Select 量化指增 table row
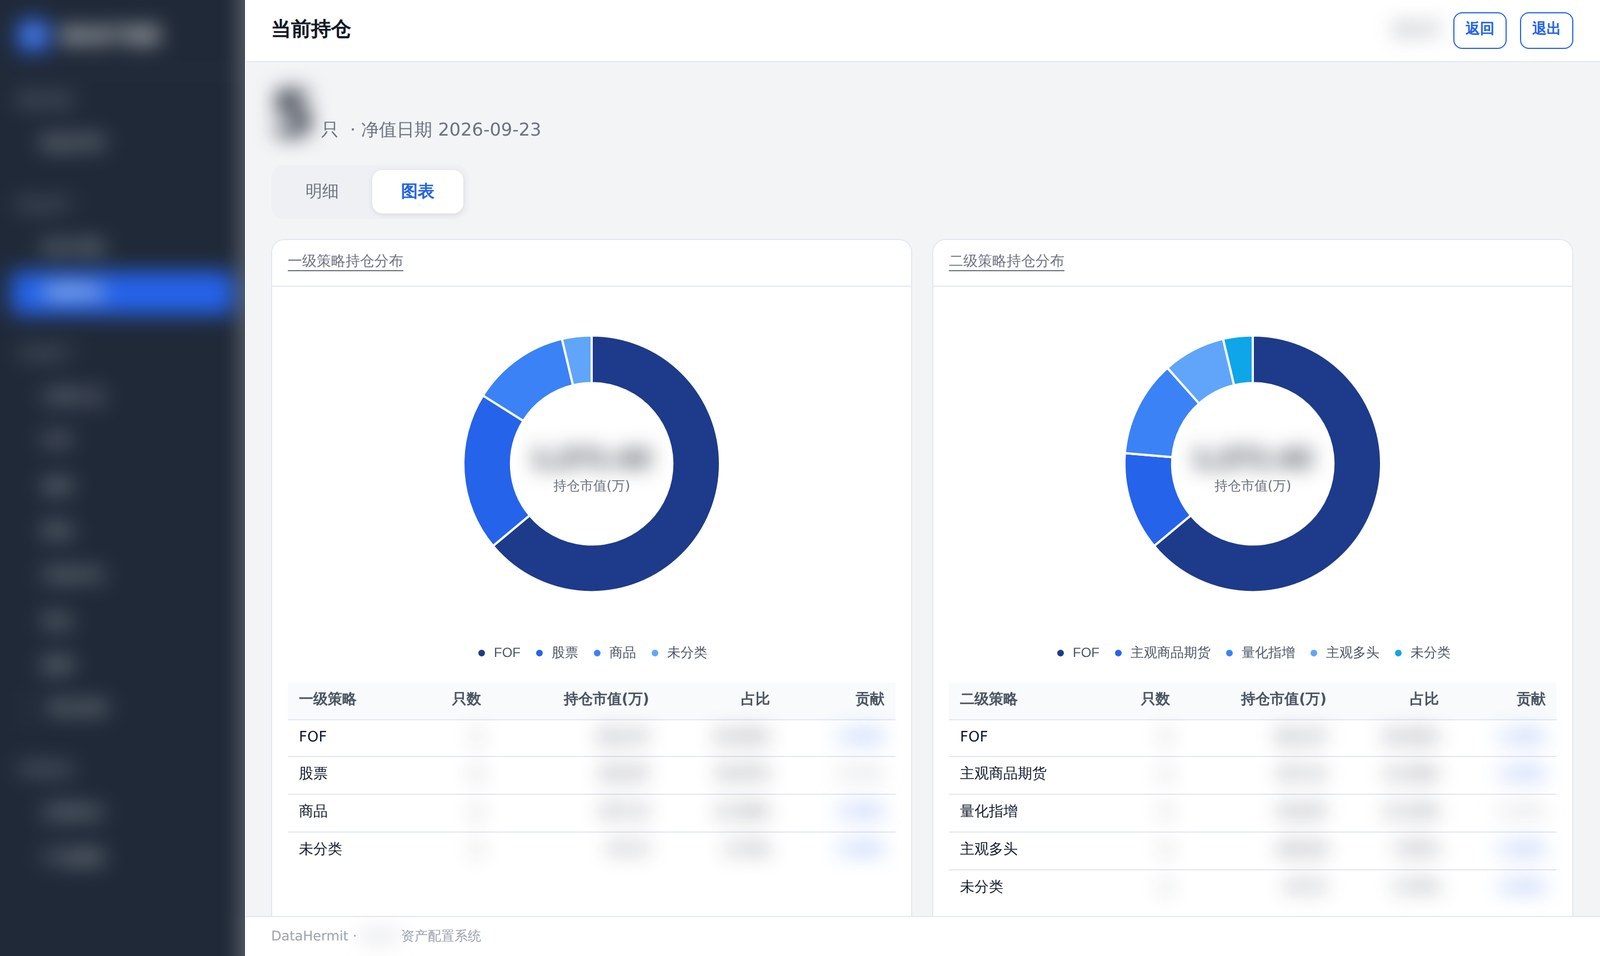This screenshot has height=956, width=1600. pyautogui.click(x=1252, y=812)
